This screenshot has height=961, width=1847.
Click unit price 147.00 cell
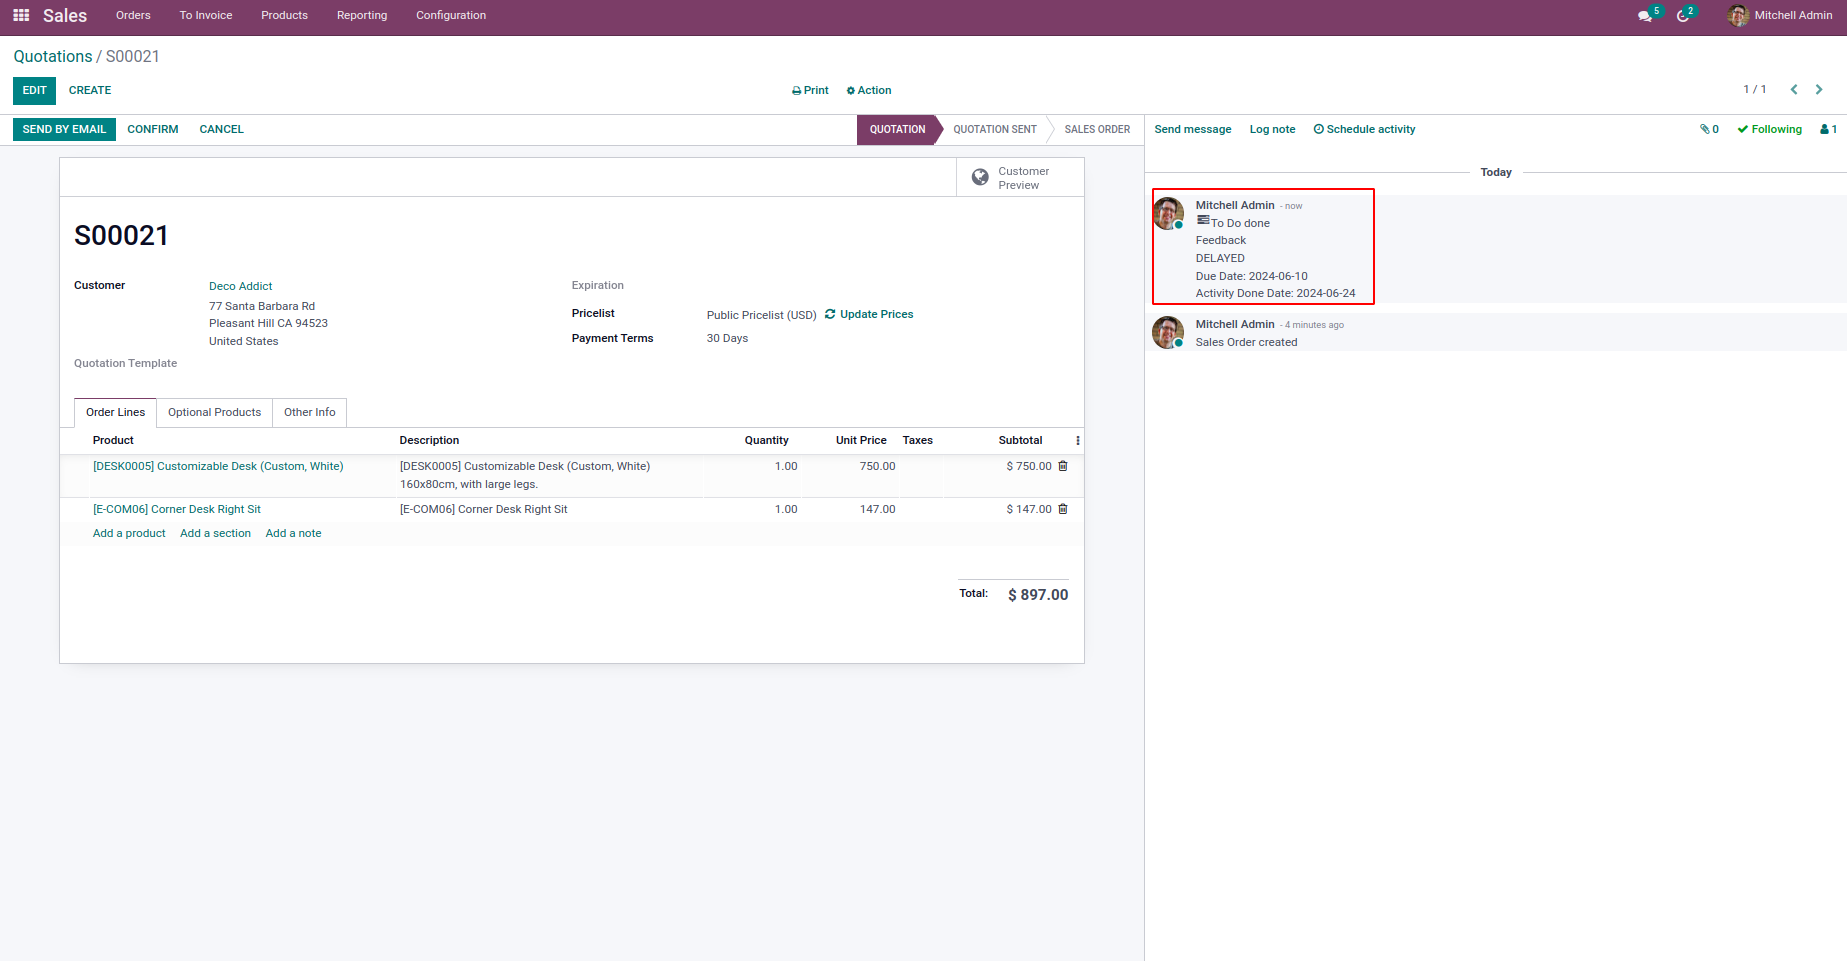[x=877, y=509]
